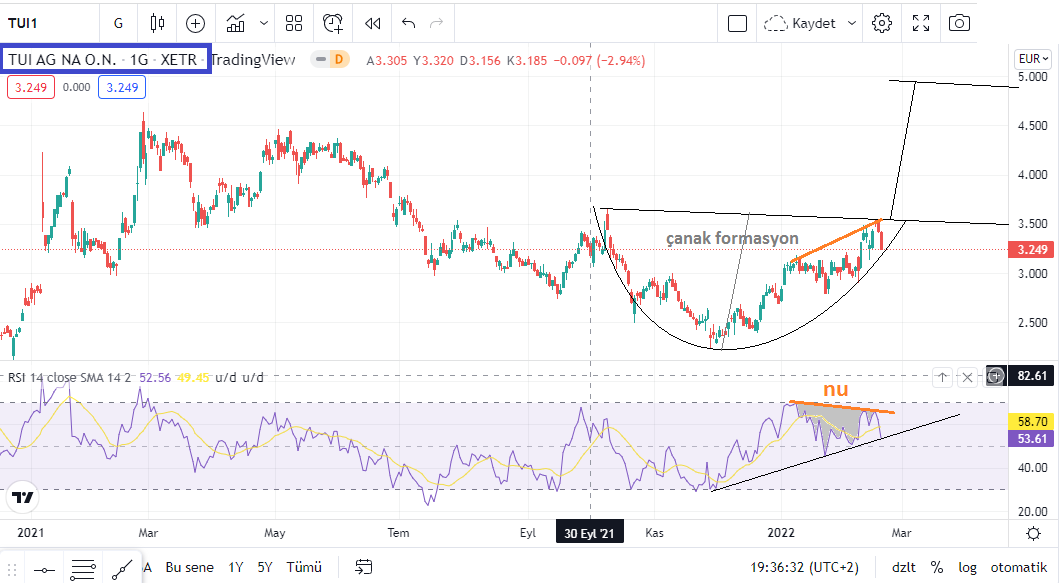This screenshot has height=583, width=1059.
Task: Click the TradingView logo on chart
Action: [x=22, y=498]
